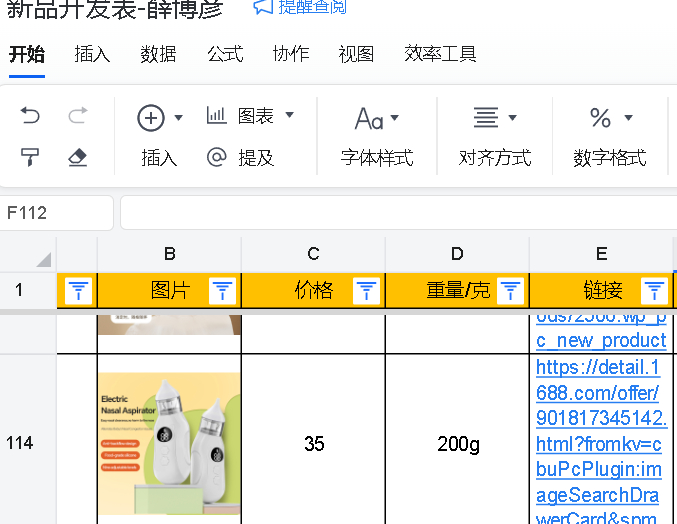Image resolution: width=677 pixels, height=524 pixels.
Task: Switch to the 插入 tab
Action: (92, 54)
